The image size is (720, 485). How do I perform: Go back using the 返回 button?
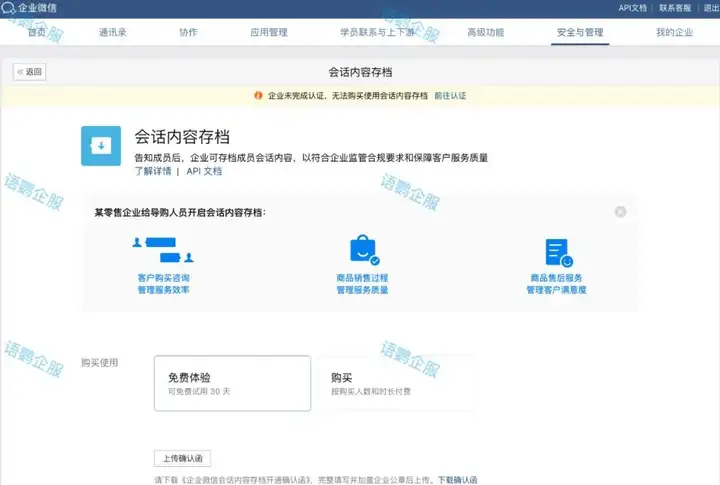point(30,72)
